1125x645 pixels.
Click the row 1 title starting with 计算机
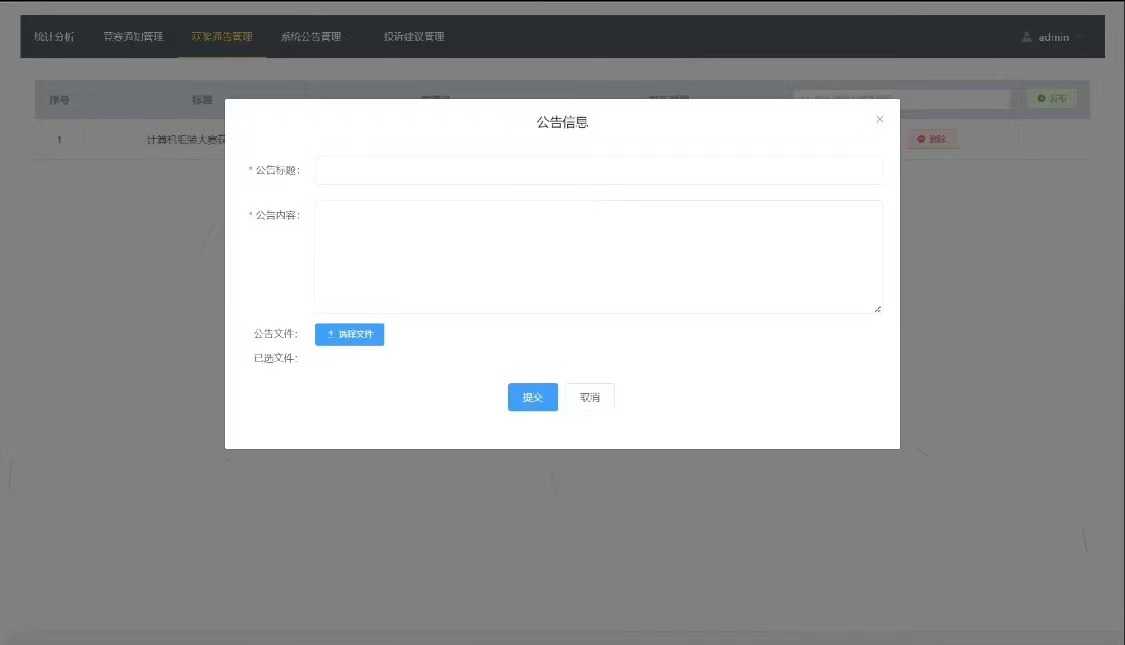click(186, 139)
